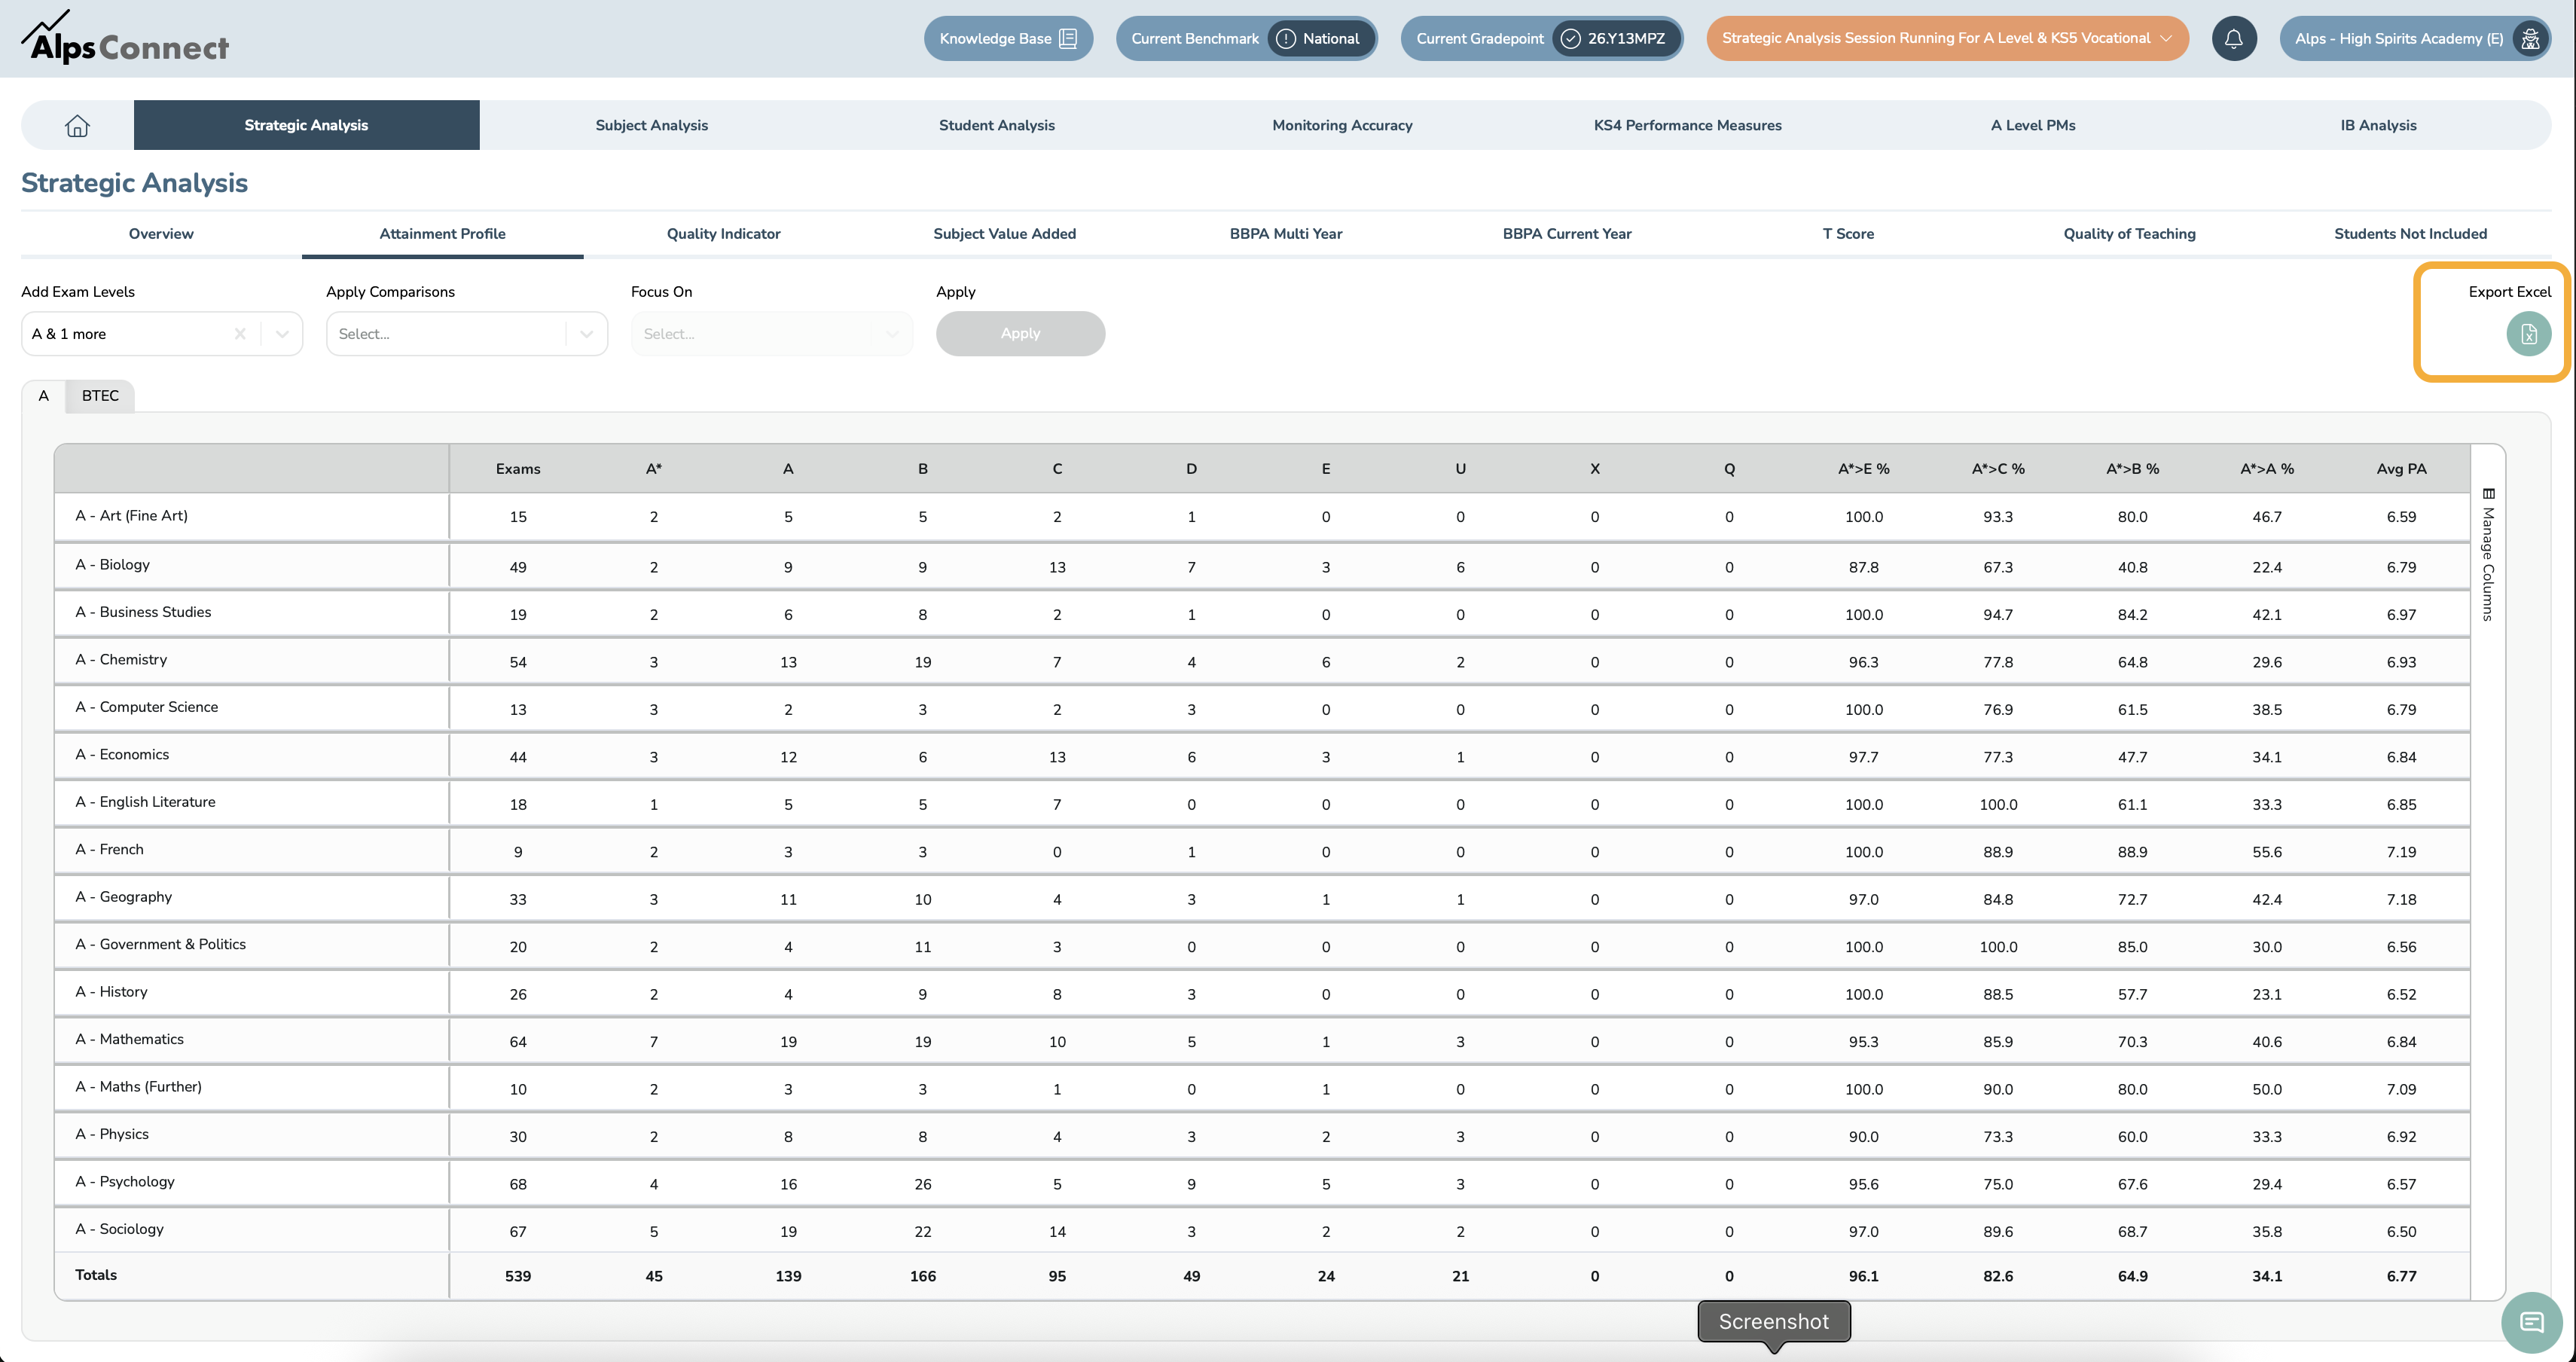Open Students Not Included sub-tab
2576x1362 pixels.
pos(2410,234)
